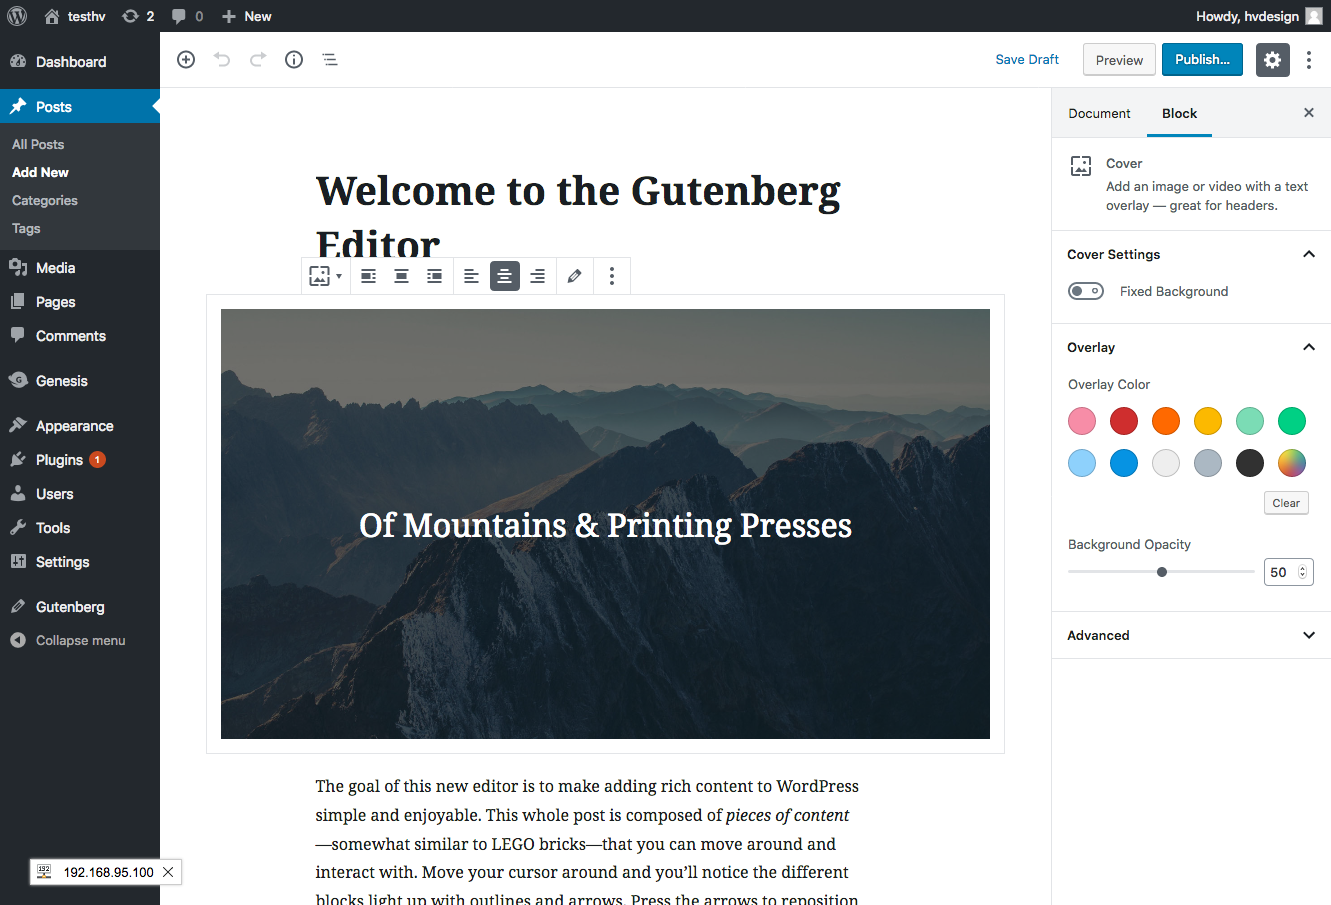Clear the overlay color selection
The image size is (1331, 905).
[1286, 503]
